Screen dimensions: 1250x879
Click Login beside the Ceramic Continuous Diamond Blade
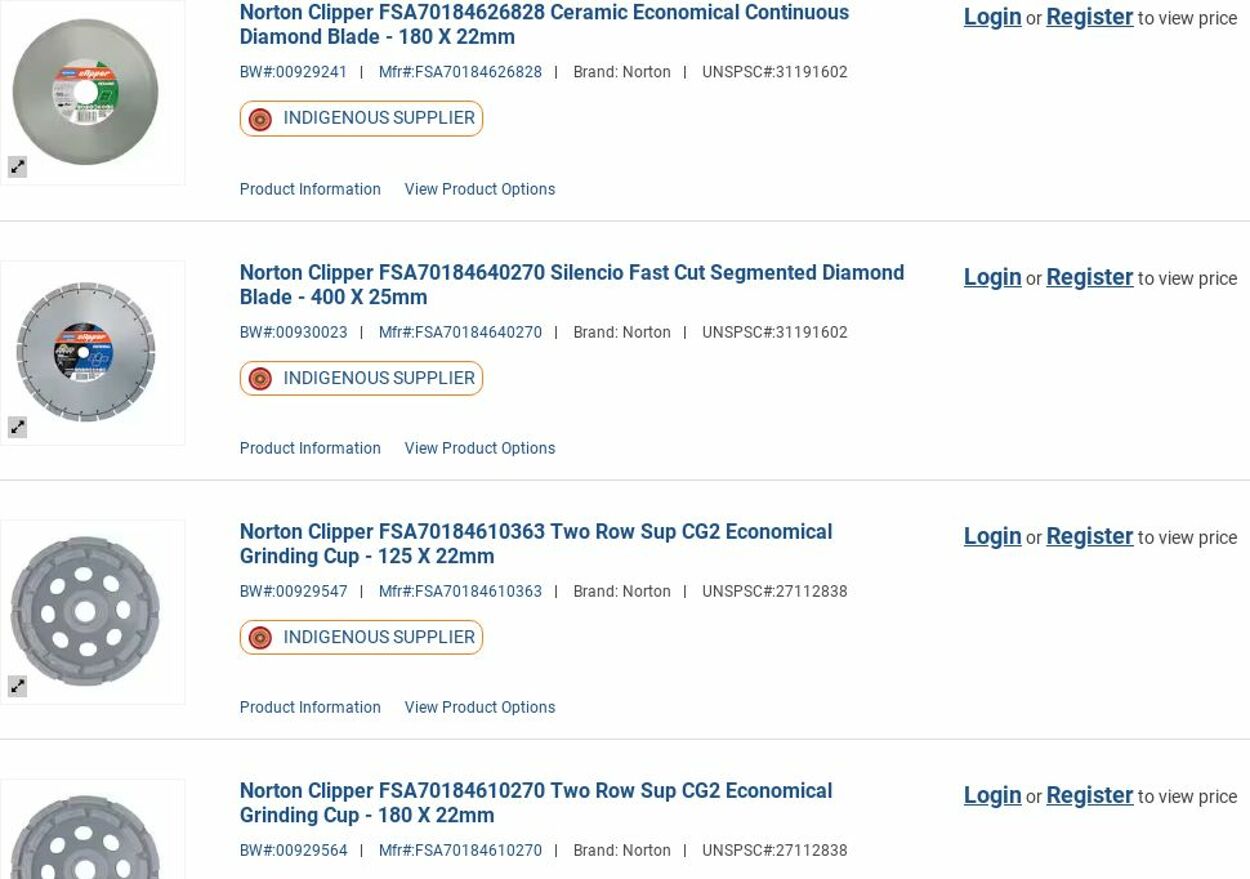tap(992, 17)
